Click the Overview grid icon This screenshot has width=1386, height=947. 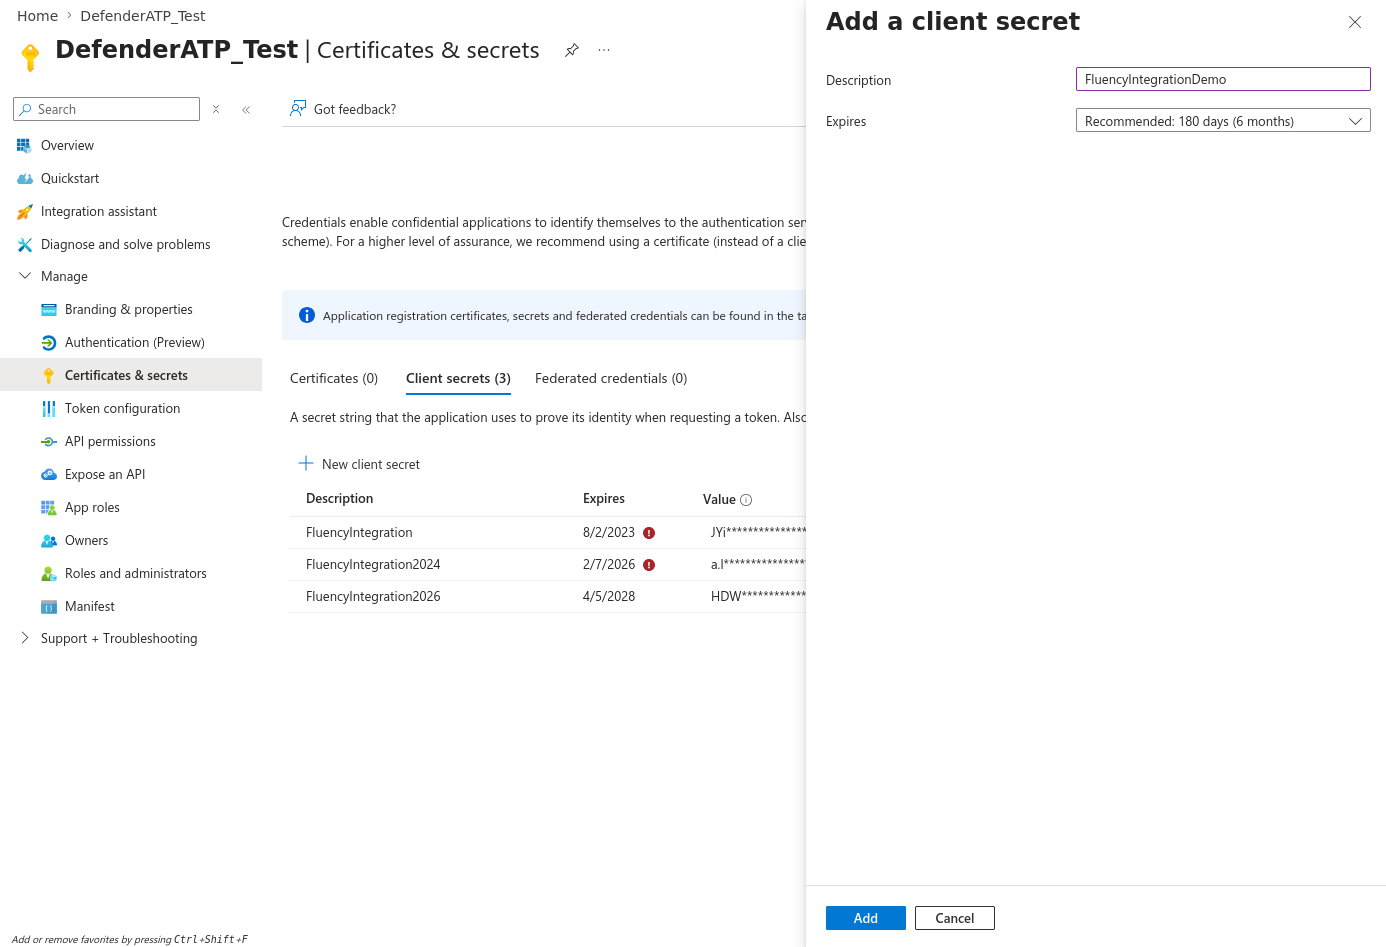point(24,145)
